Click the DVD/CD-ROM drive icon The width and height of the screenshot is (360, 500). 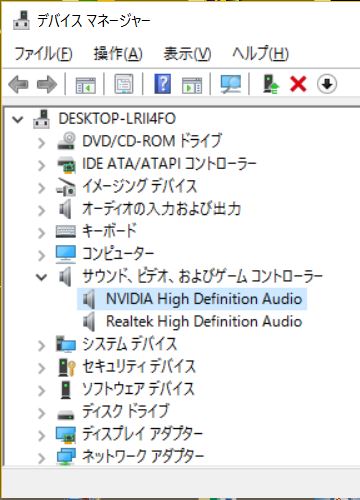tap(66, 141)
